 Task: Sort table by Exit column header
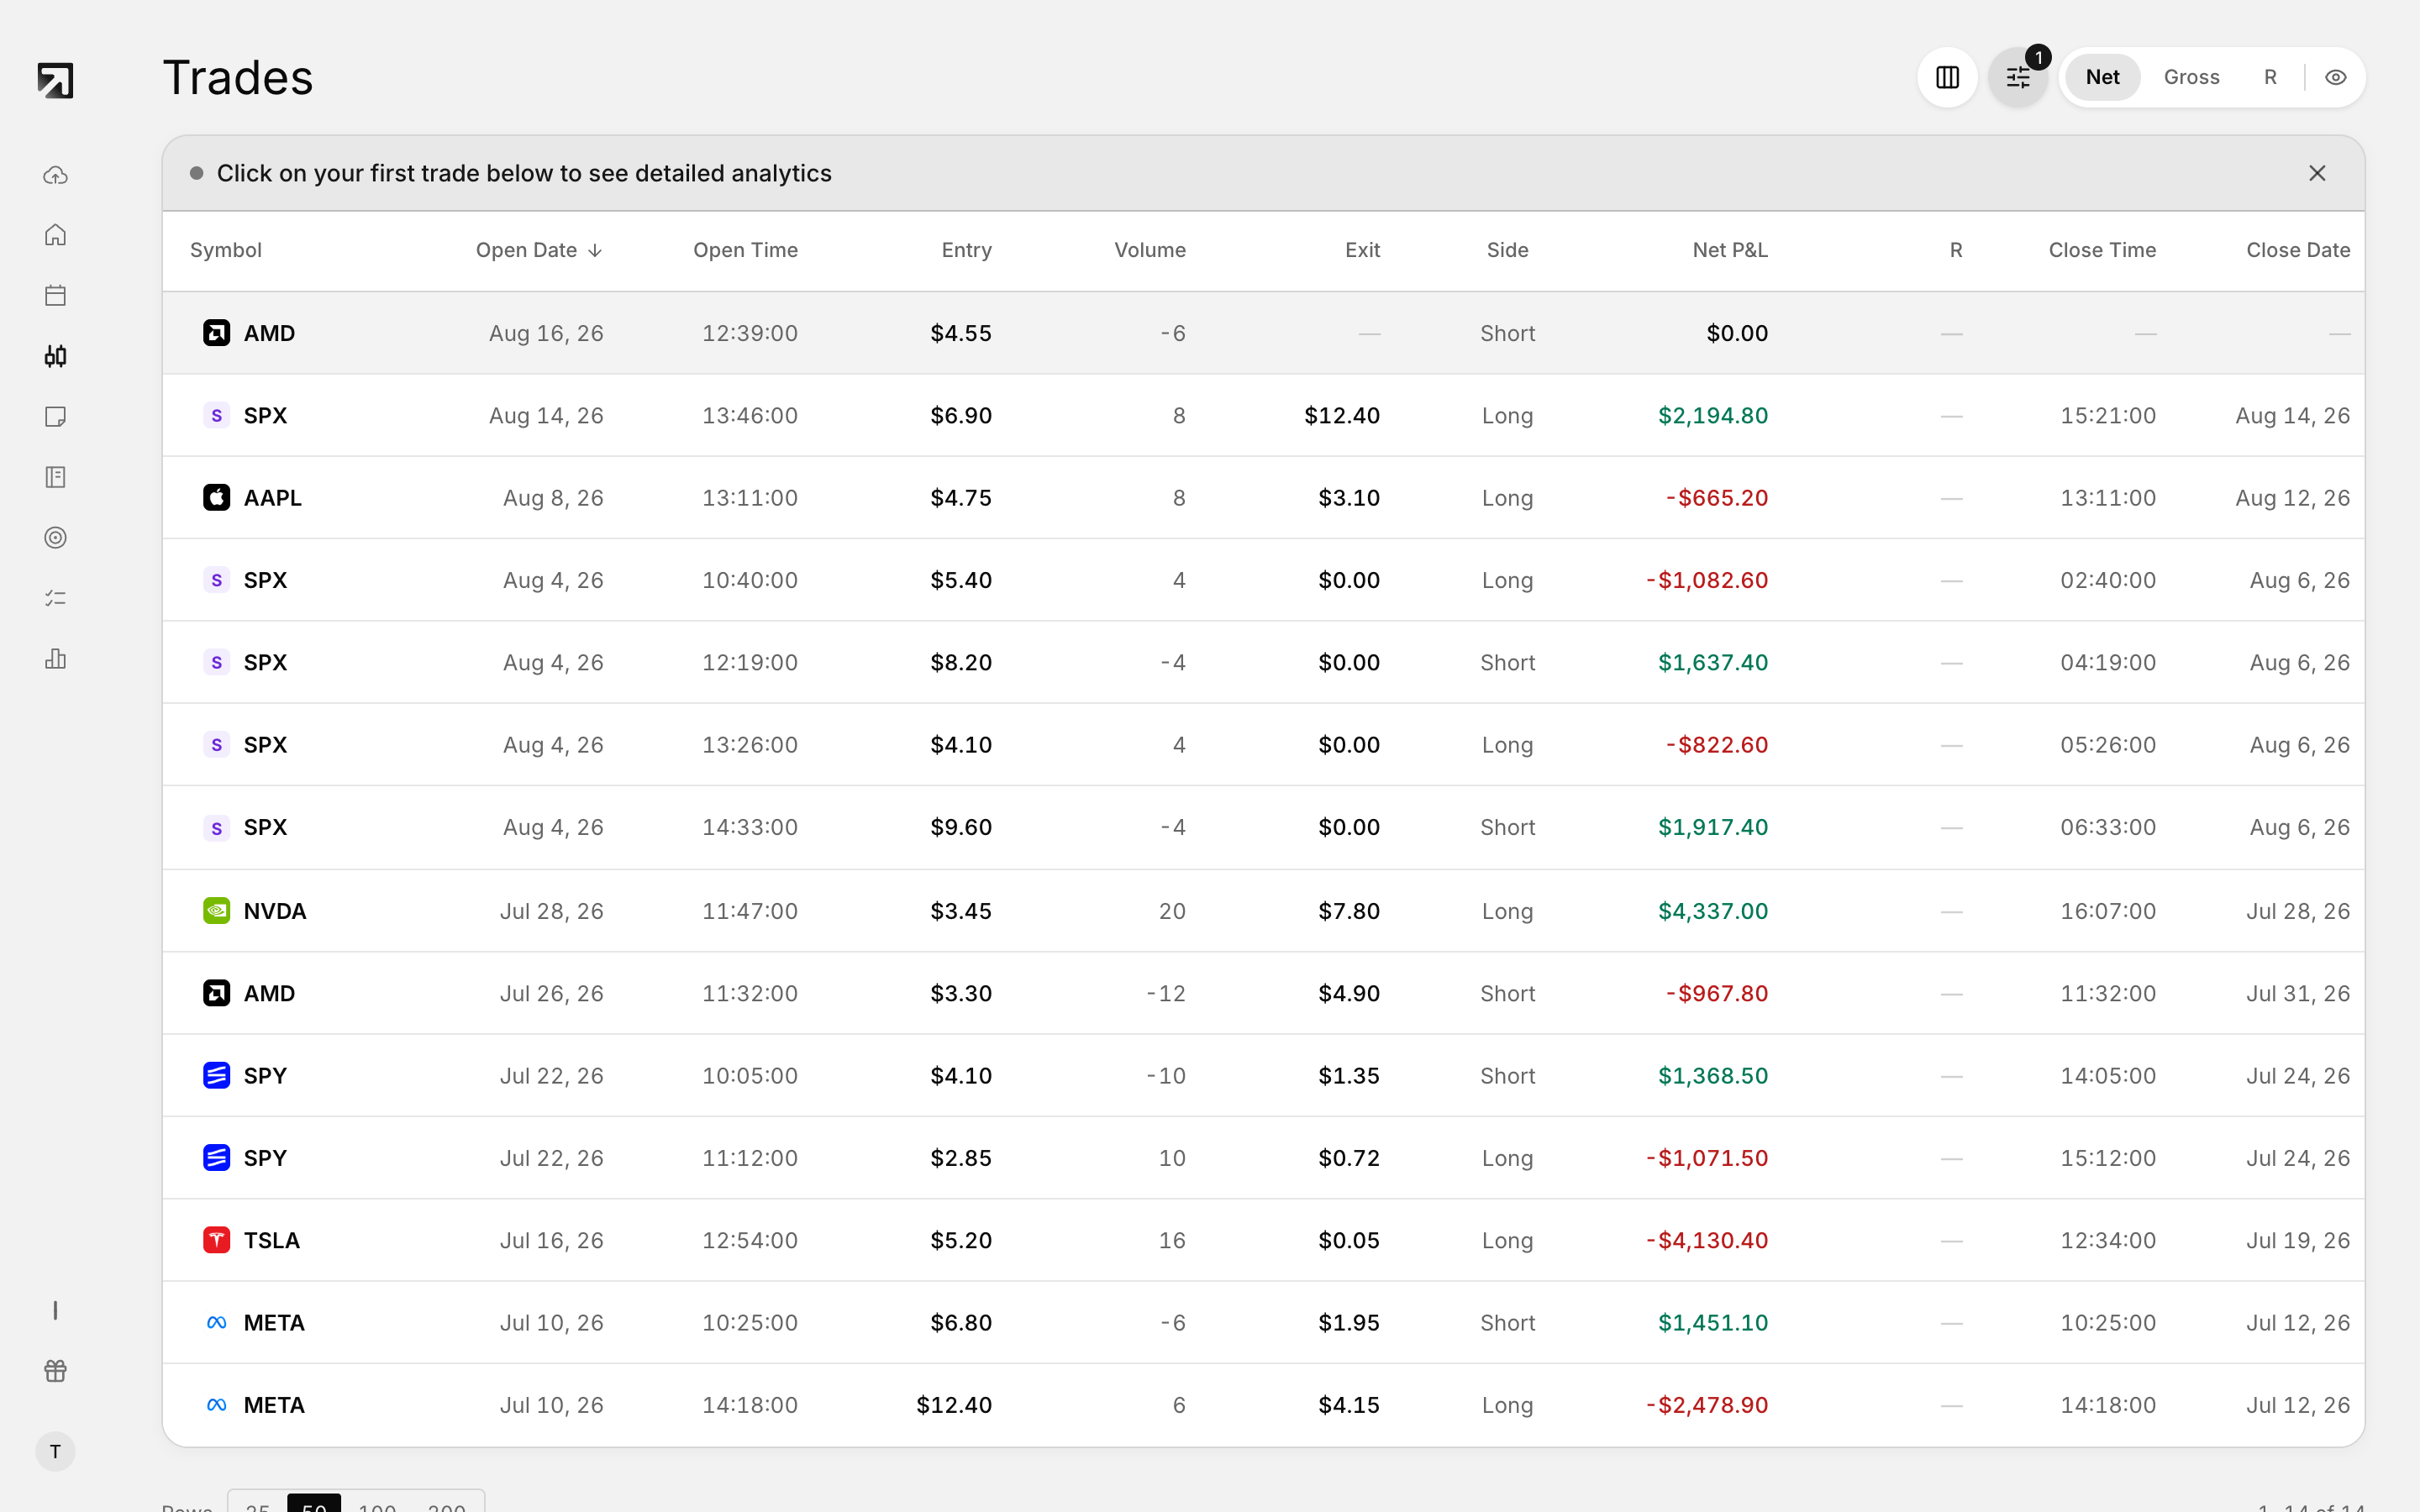(1362, 250)
